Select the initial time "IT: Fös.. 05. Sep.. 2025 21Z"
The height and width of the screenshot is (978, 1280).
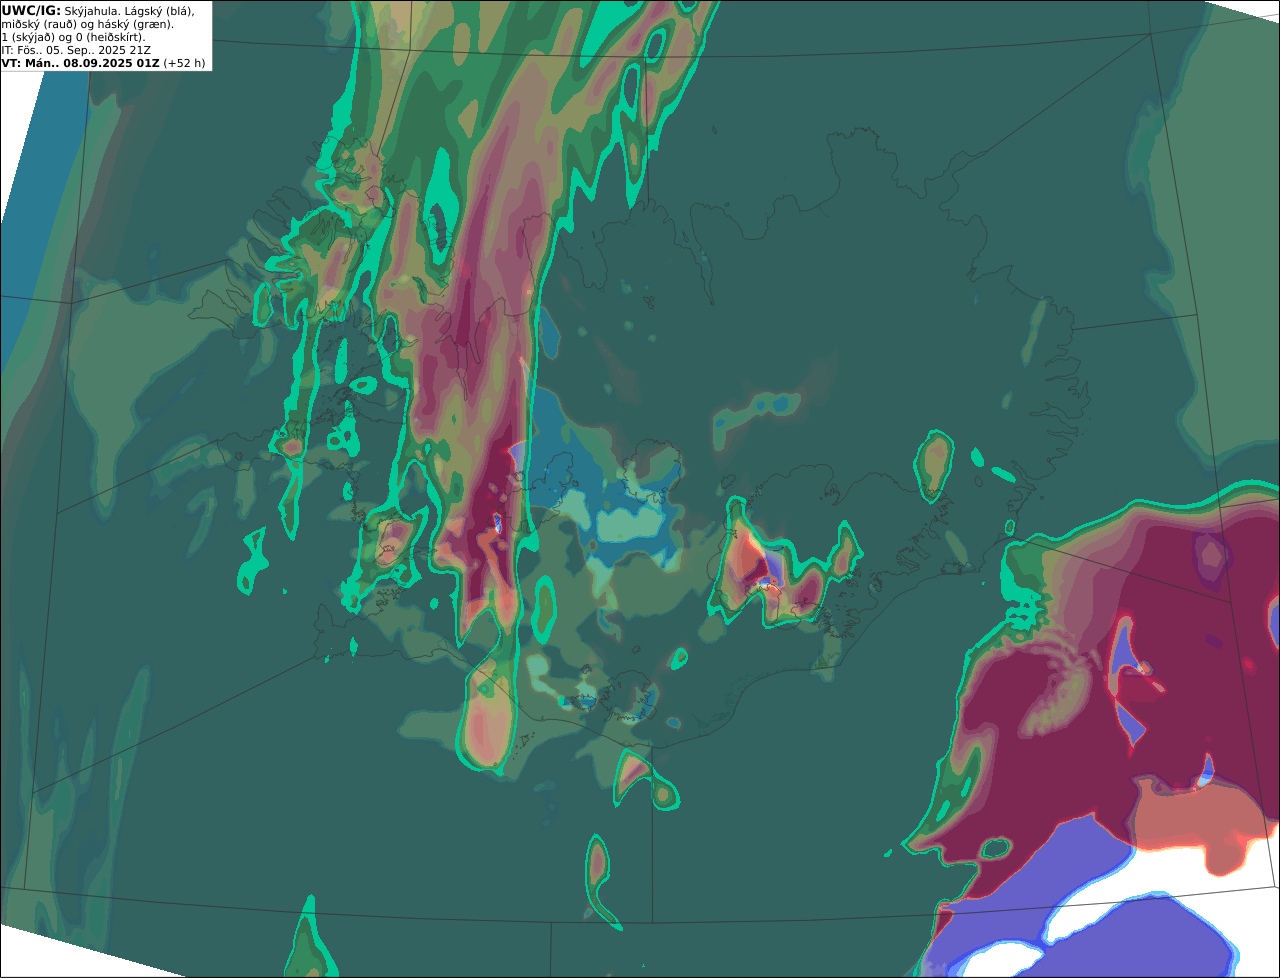(75, 50)
